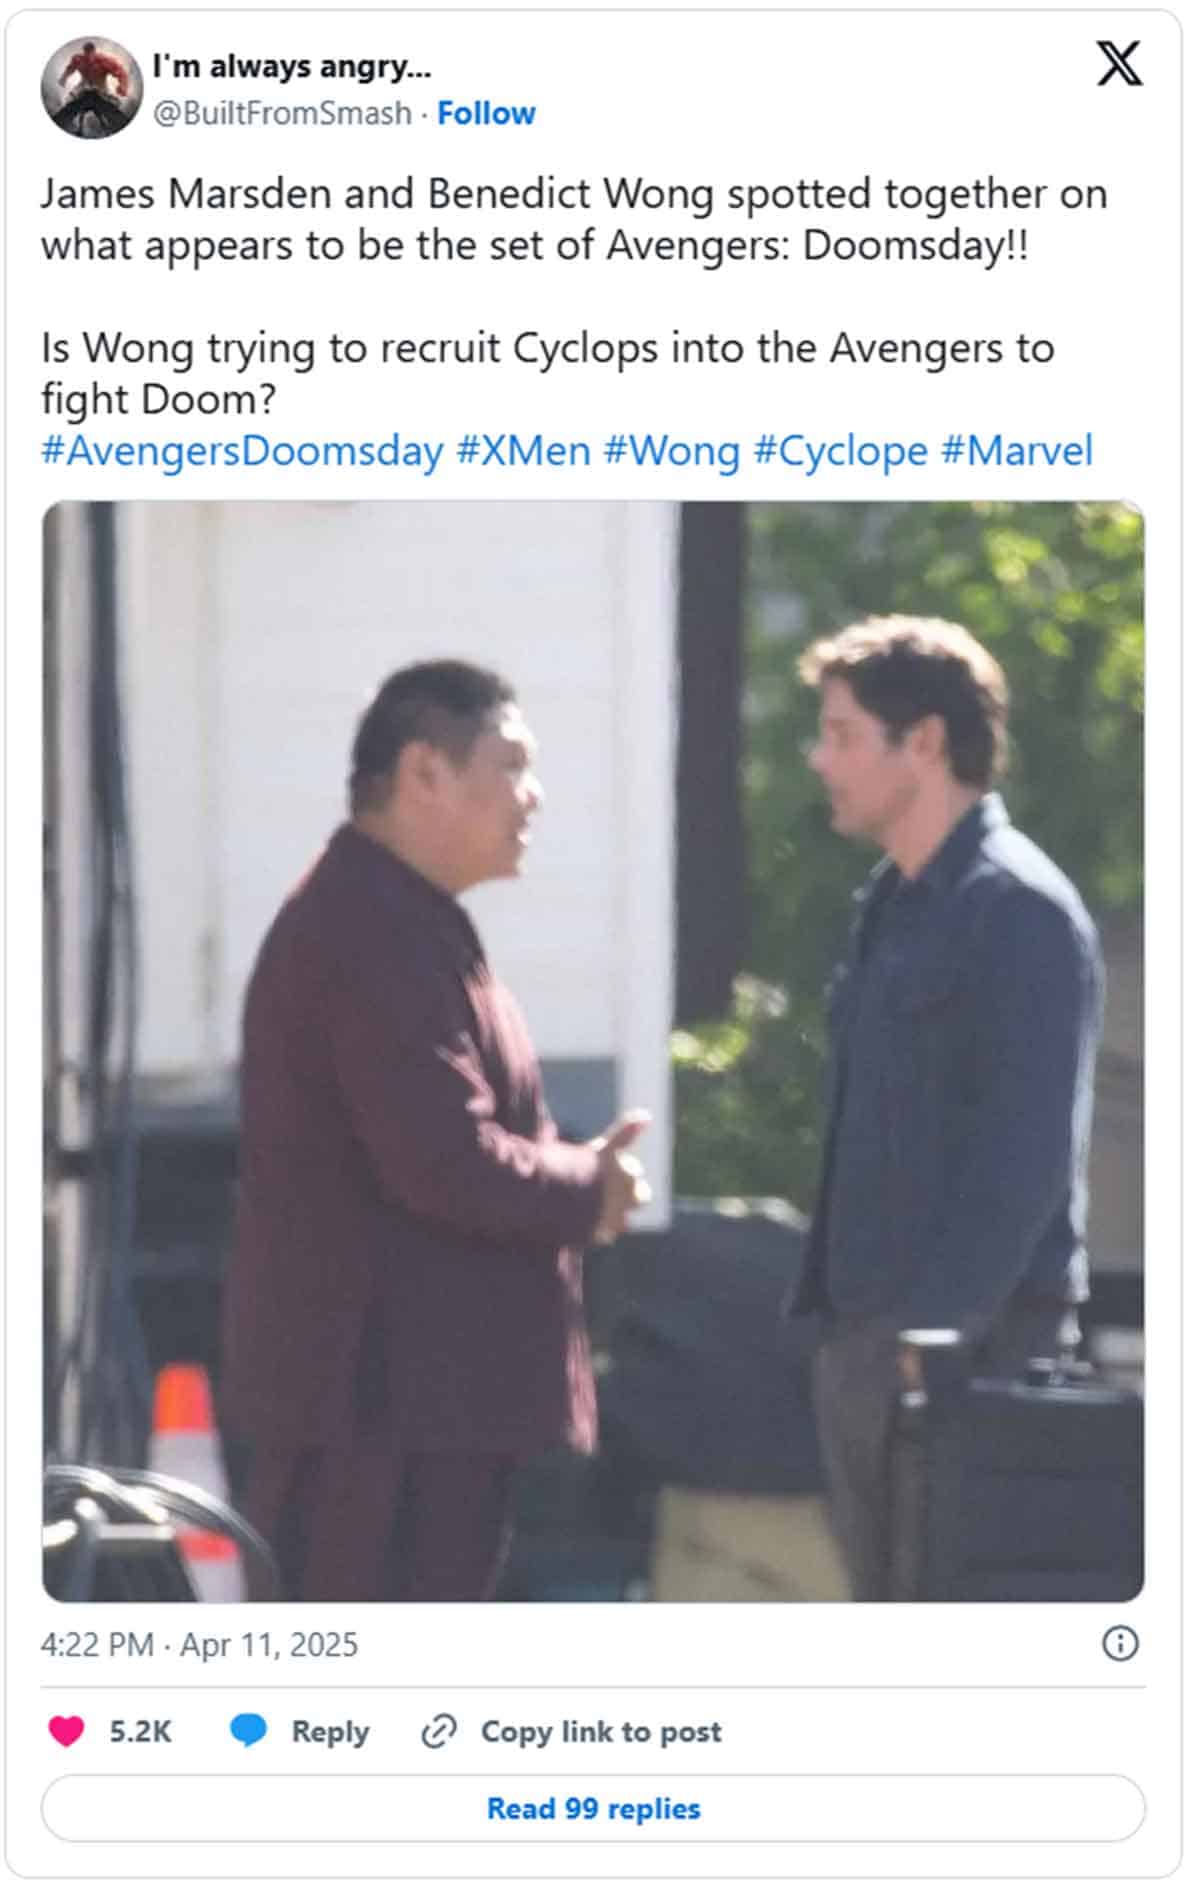Click the display name I'm always angry...
This screenshot has width=1200, height=1891.
[292, 67]
